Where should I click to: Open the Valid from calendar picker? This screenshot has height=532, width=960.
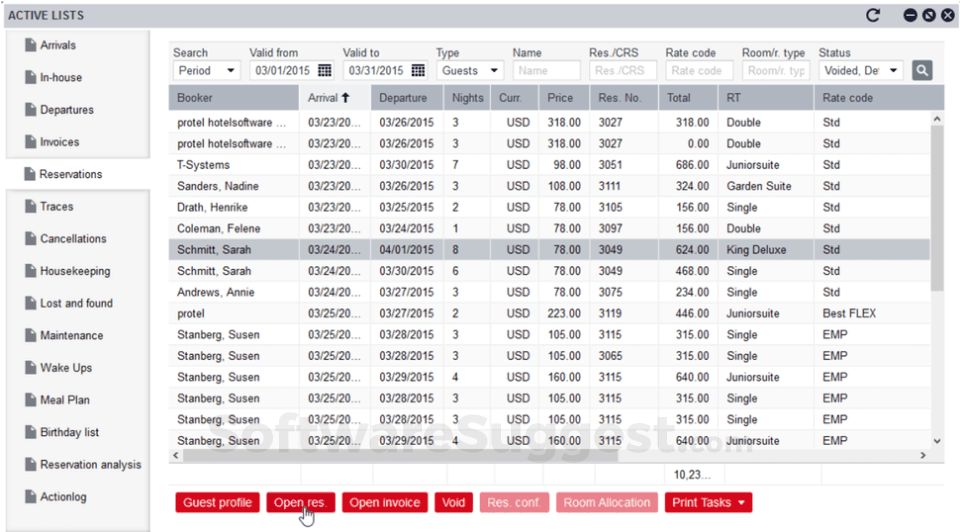324,71
